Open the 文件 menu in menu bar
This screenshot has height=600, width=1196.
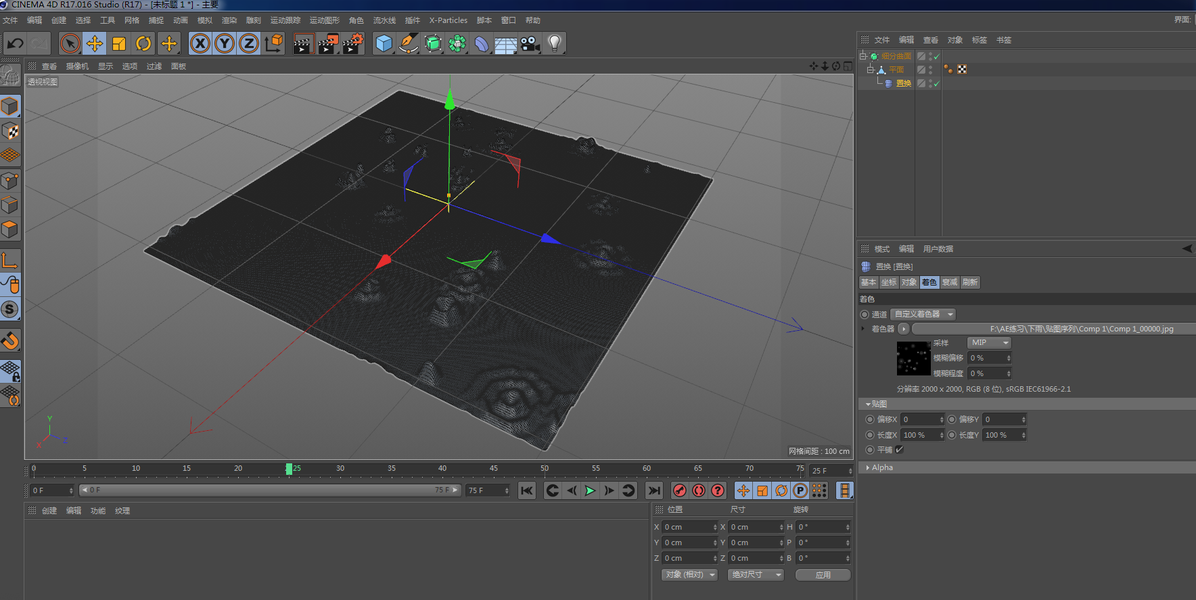pyautogui.click(x=11, y=21)
